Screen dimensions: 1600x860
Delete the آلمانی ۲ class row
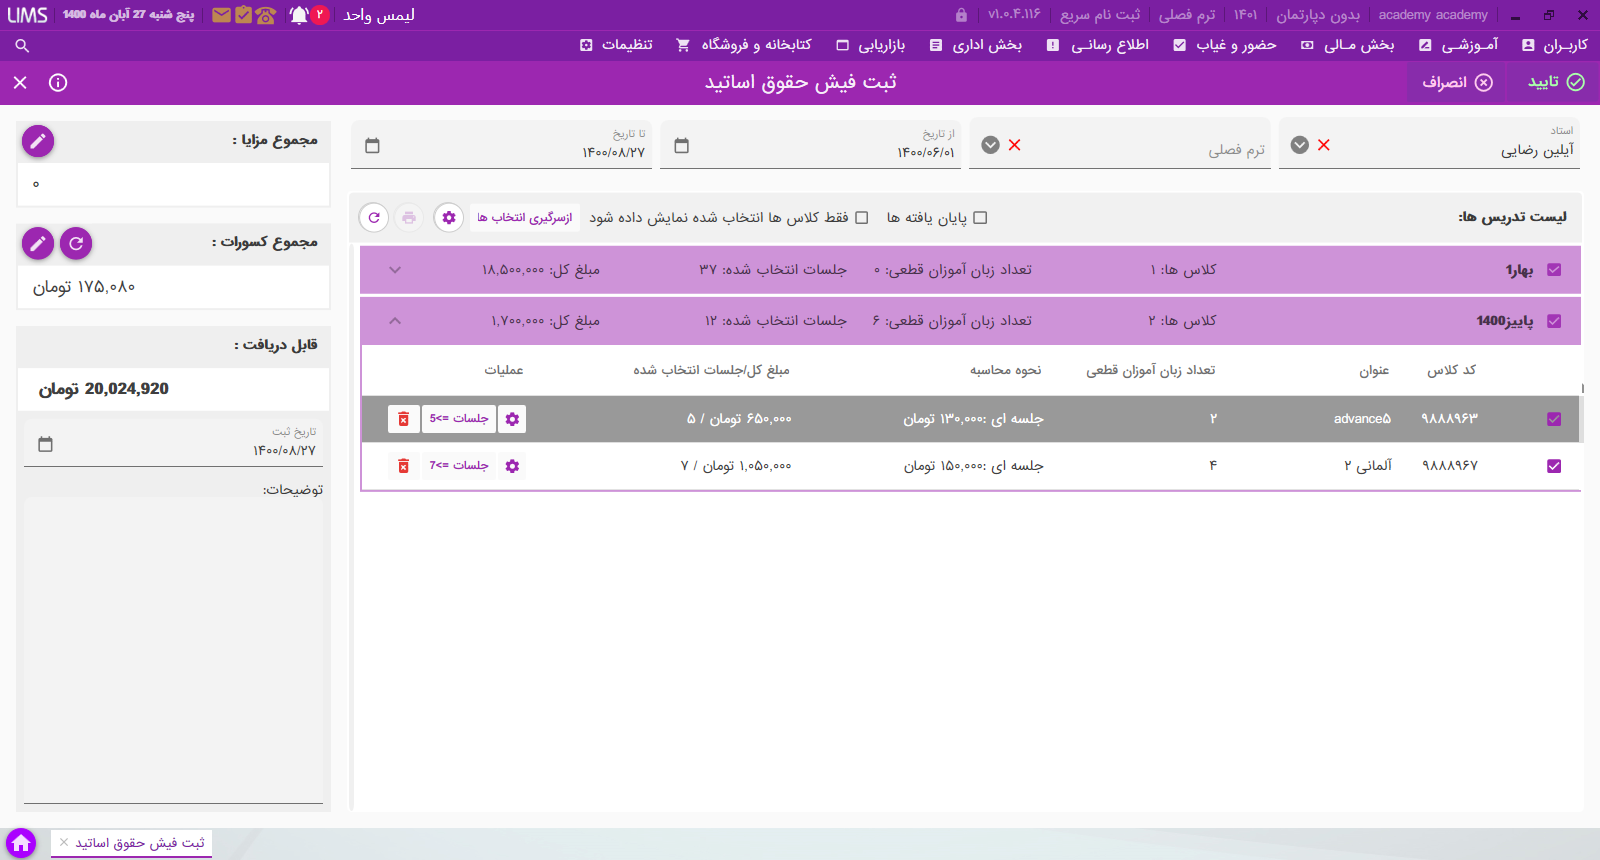point(403,466)
